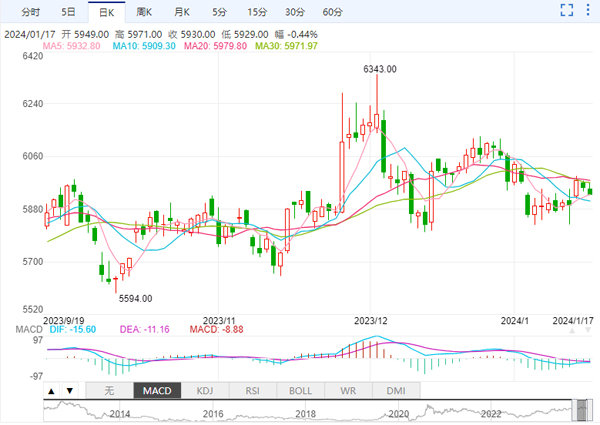The height and width of the screenshot is (425, 600).
Task: Click the 6343.00 high price label
Action: 380,69
